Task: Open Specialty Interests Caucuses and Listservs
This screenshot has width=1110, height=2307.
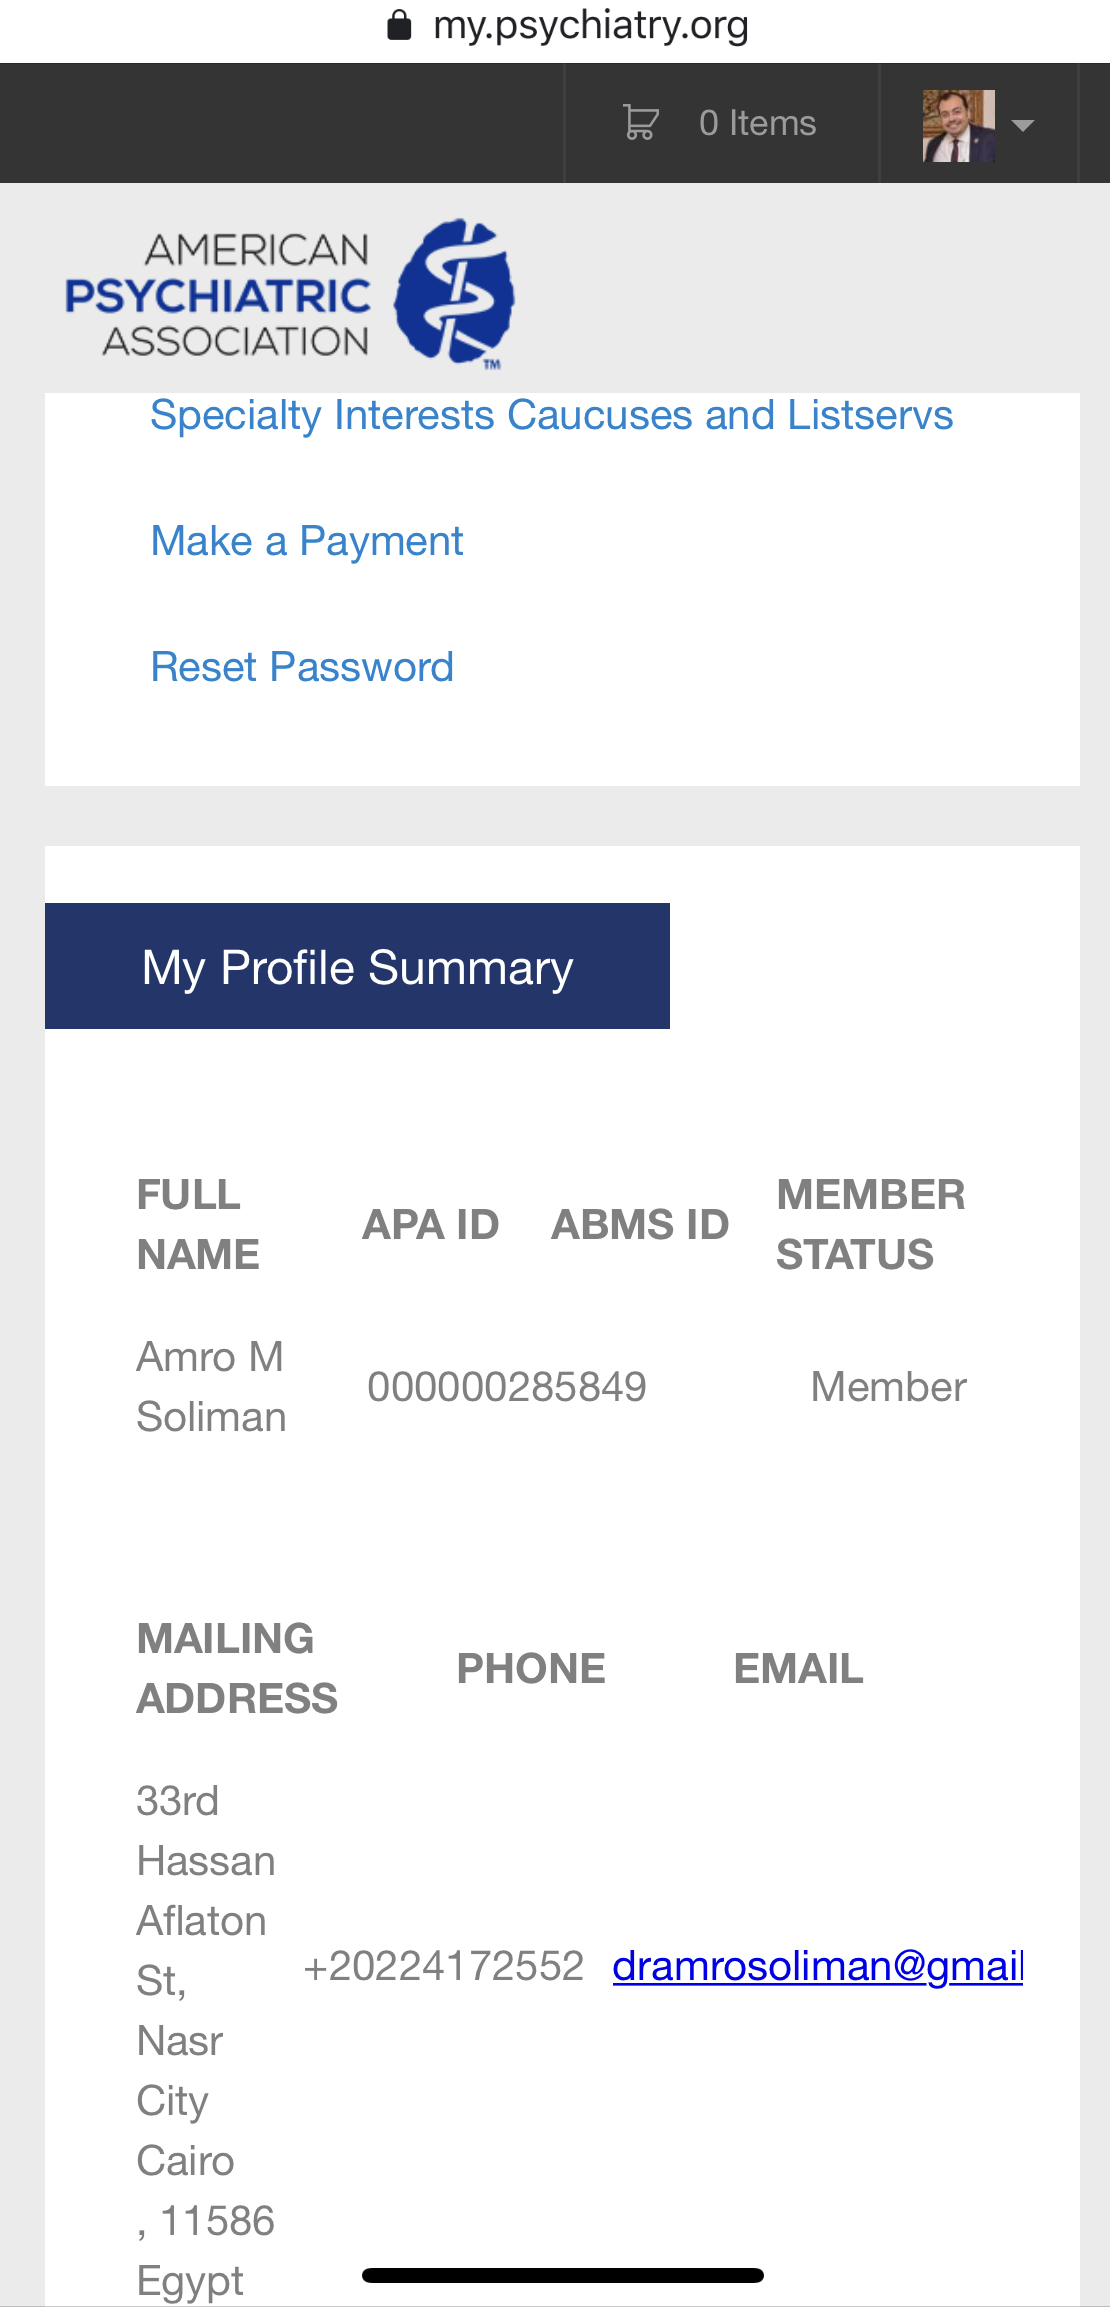Action: pos(551,415)
